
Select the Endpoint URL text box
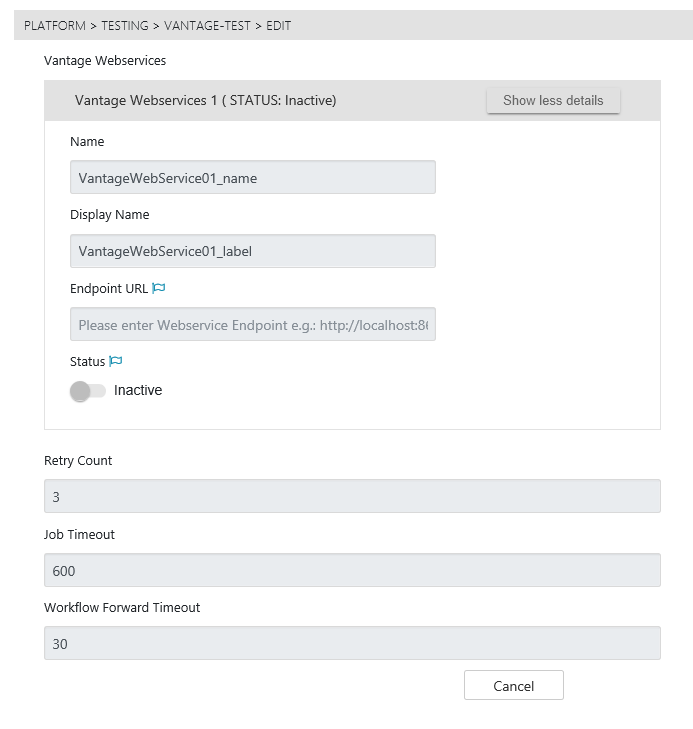tap(252, 325)
